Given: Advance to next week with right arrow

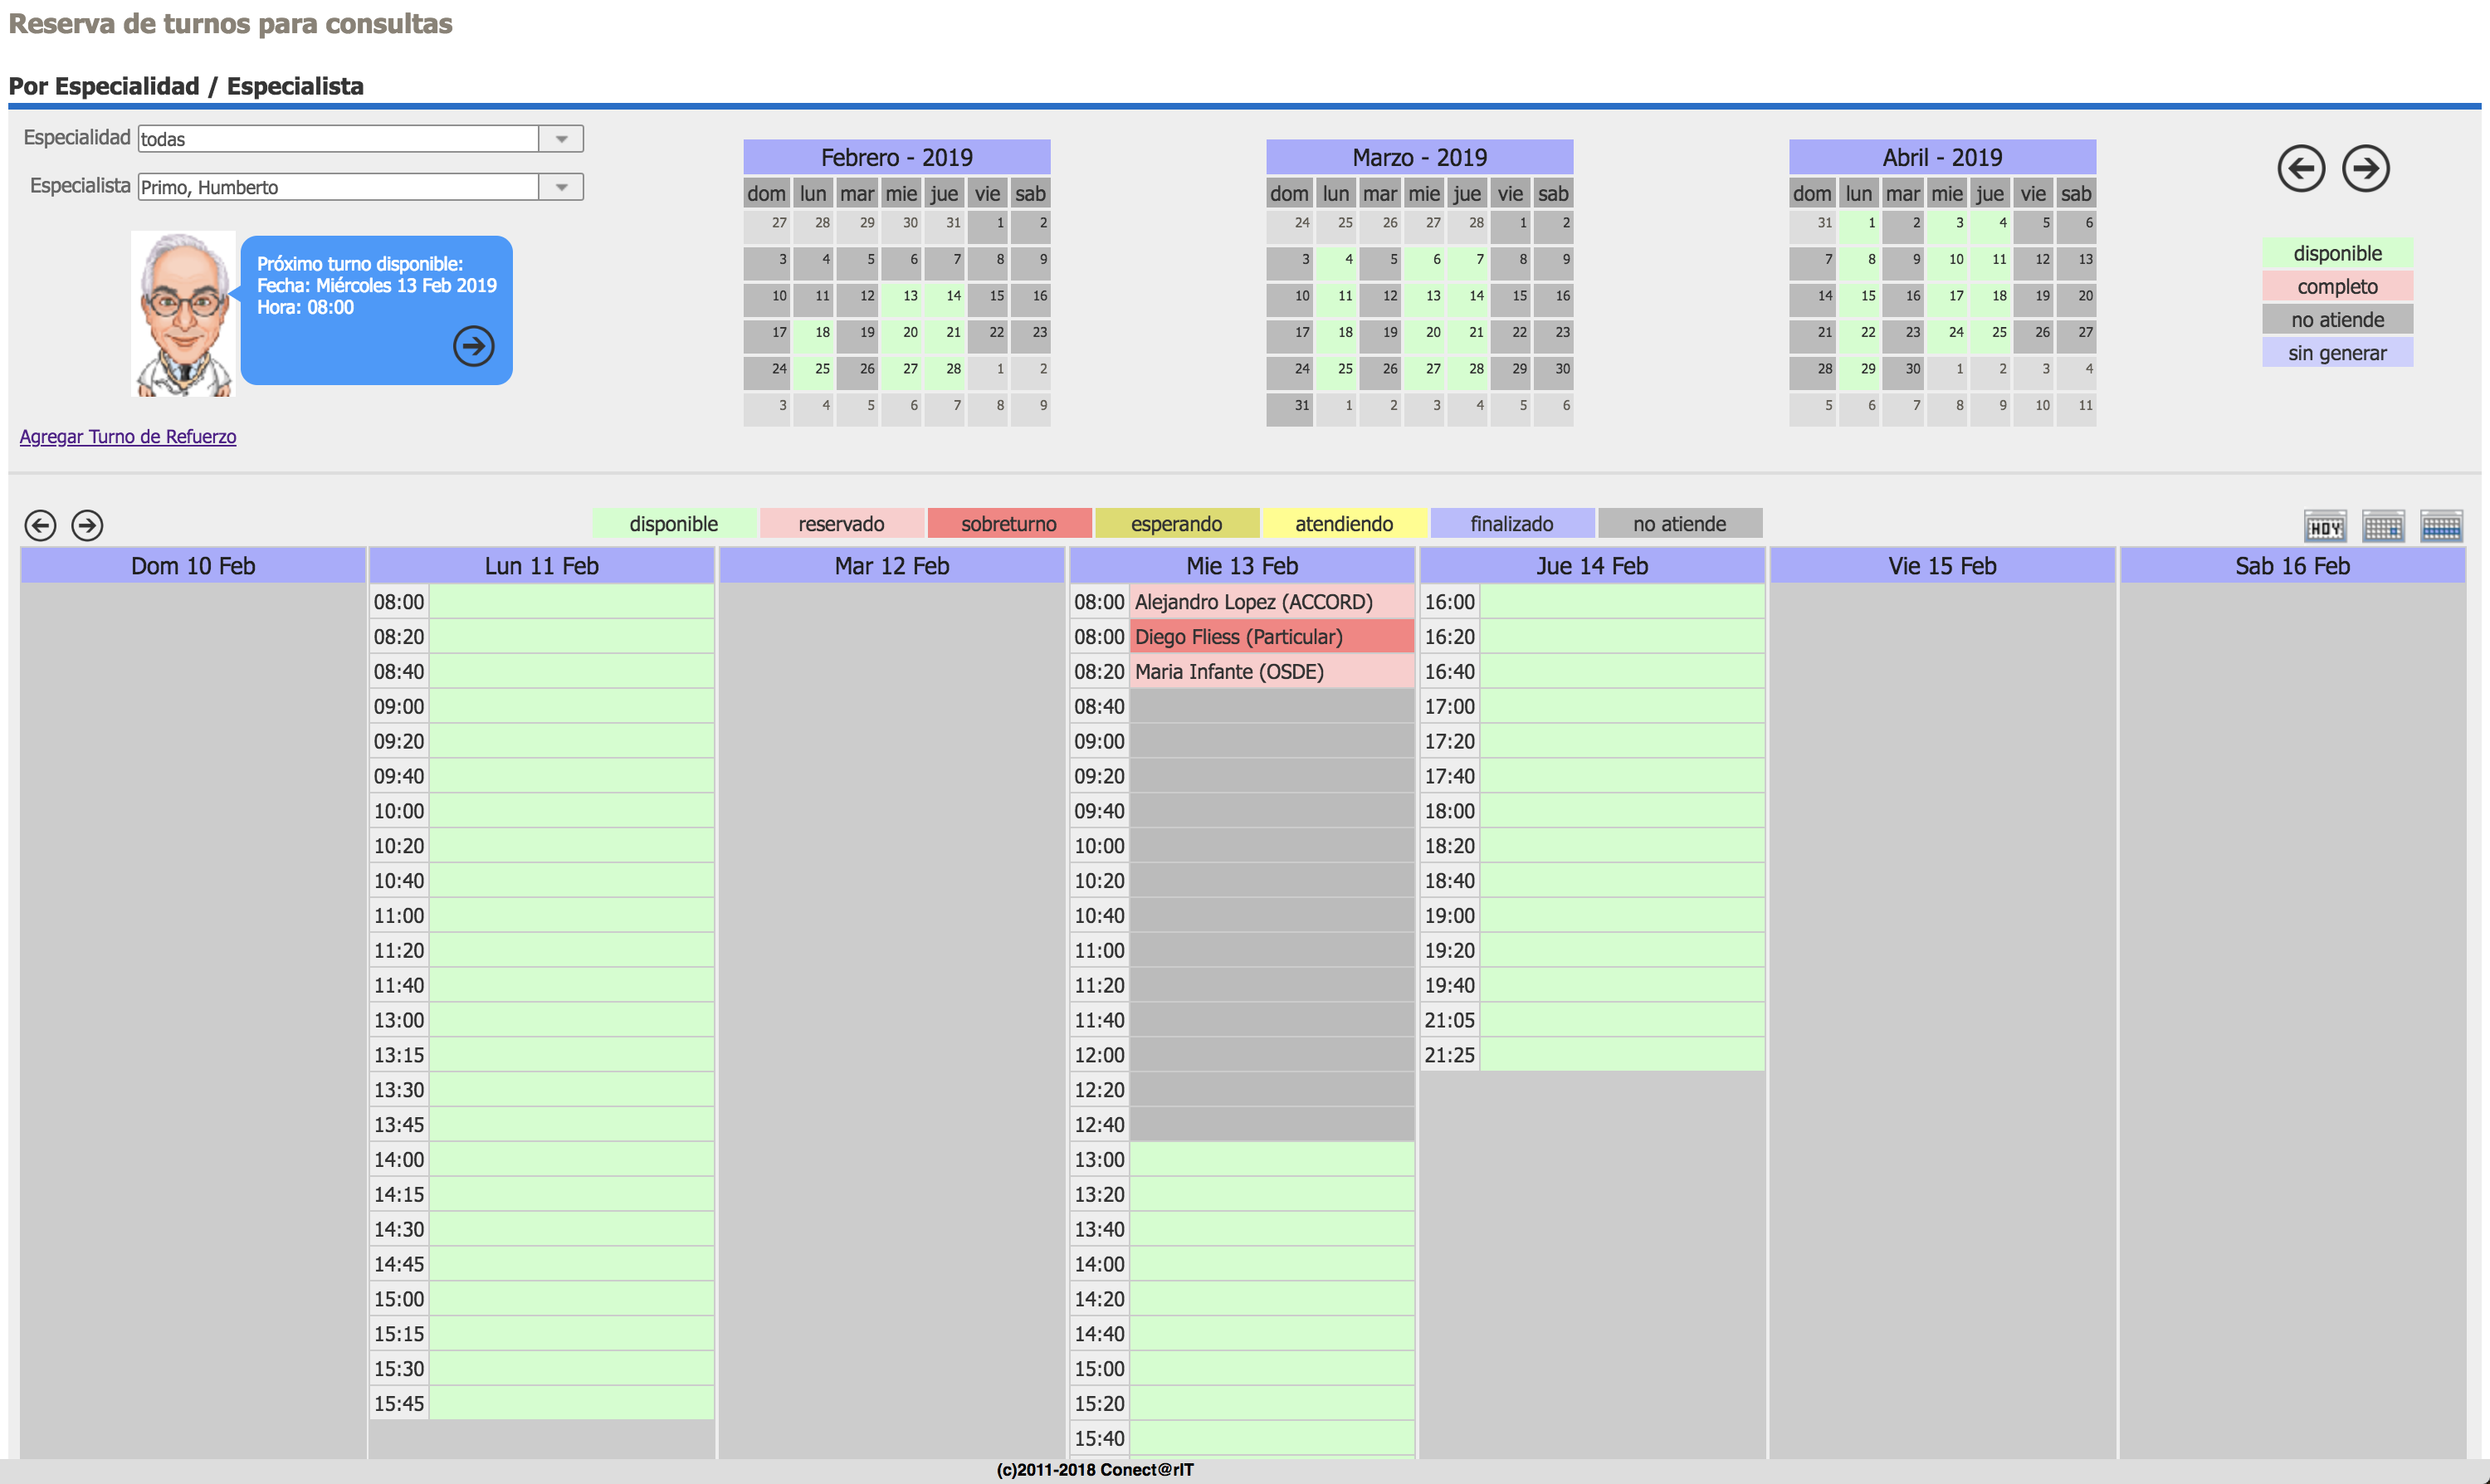Looking at the screenshot, I should (x=87, y=525).
